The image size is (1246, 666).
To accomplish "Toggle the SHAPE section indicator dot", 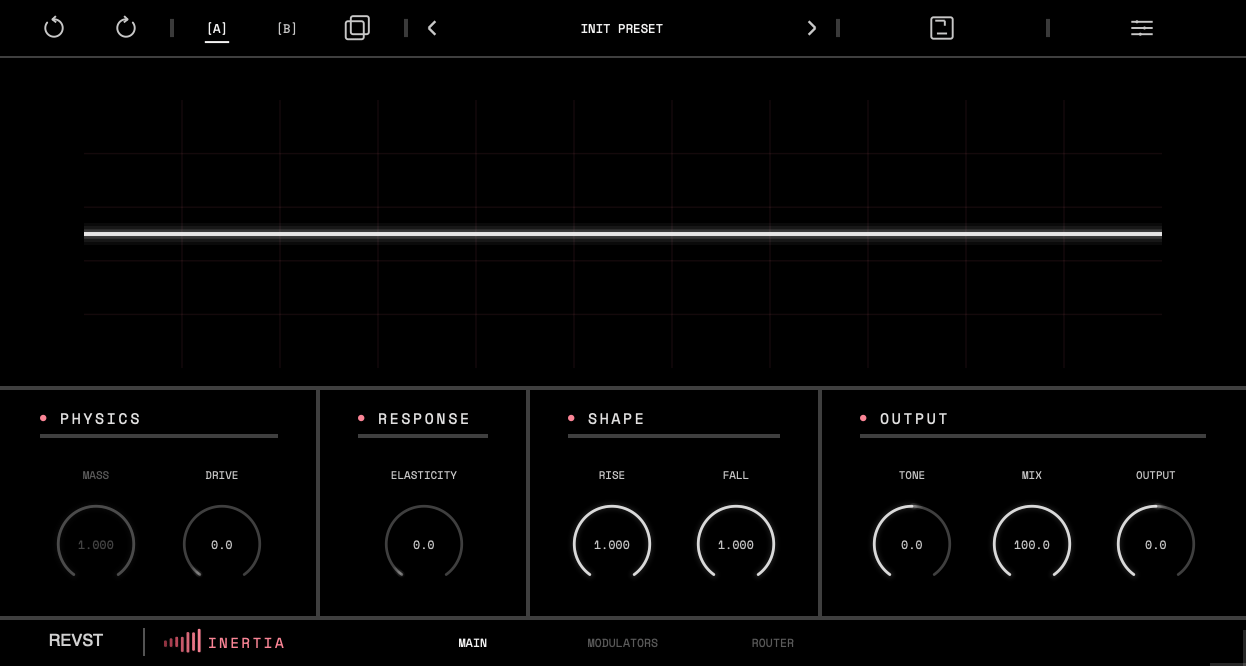I will tap(571, 418).
